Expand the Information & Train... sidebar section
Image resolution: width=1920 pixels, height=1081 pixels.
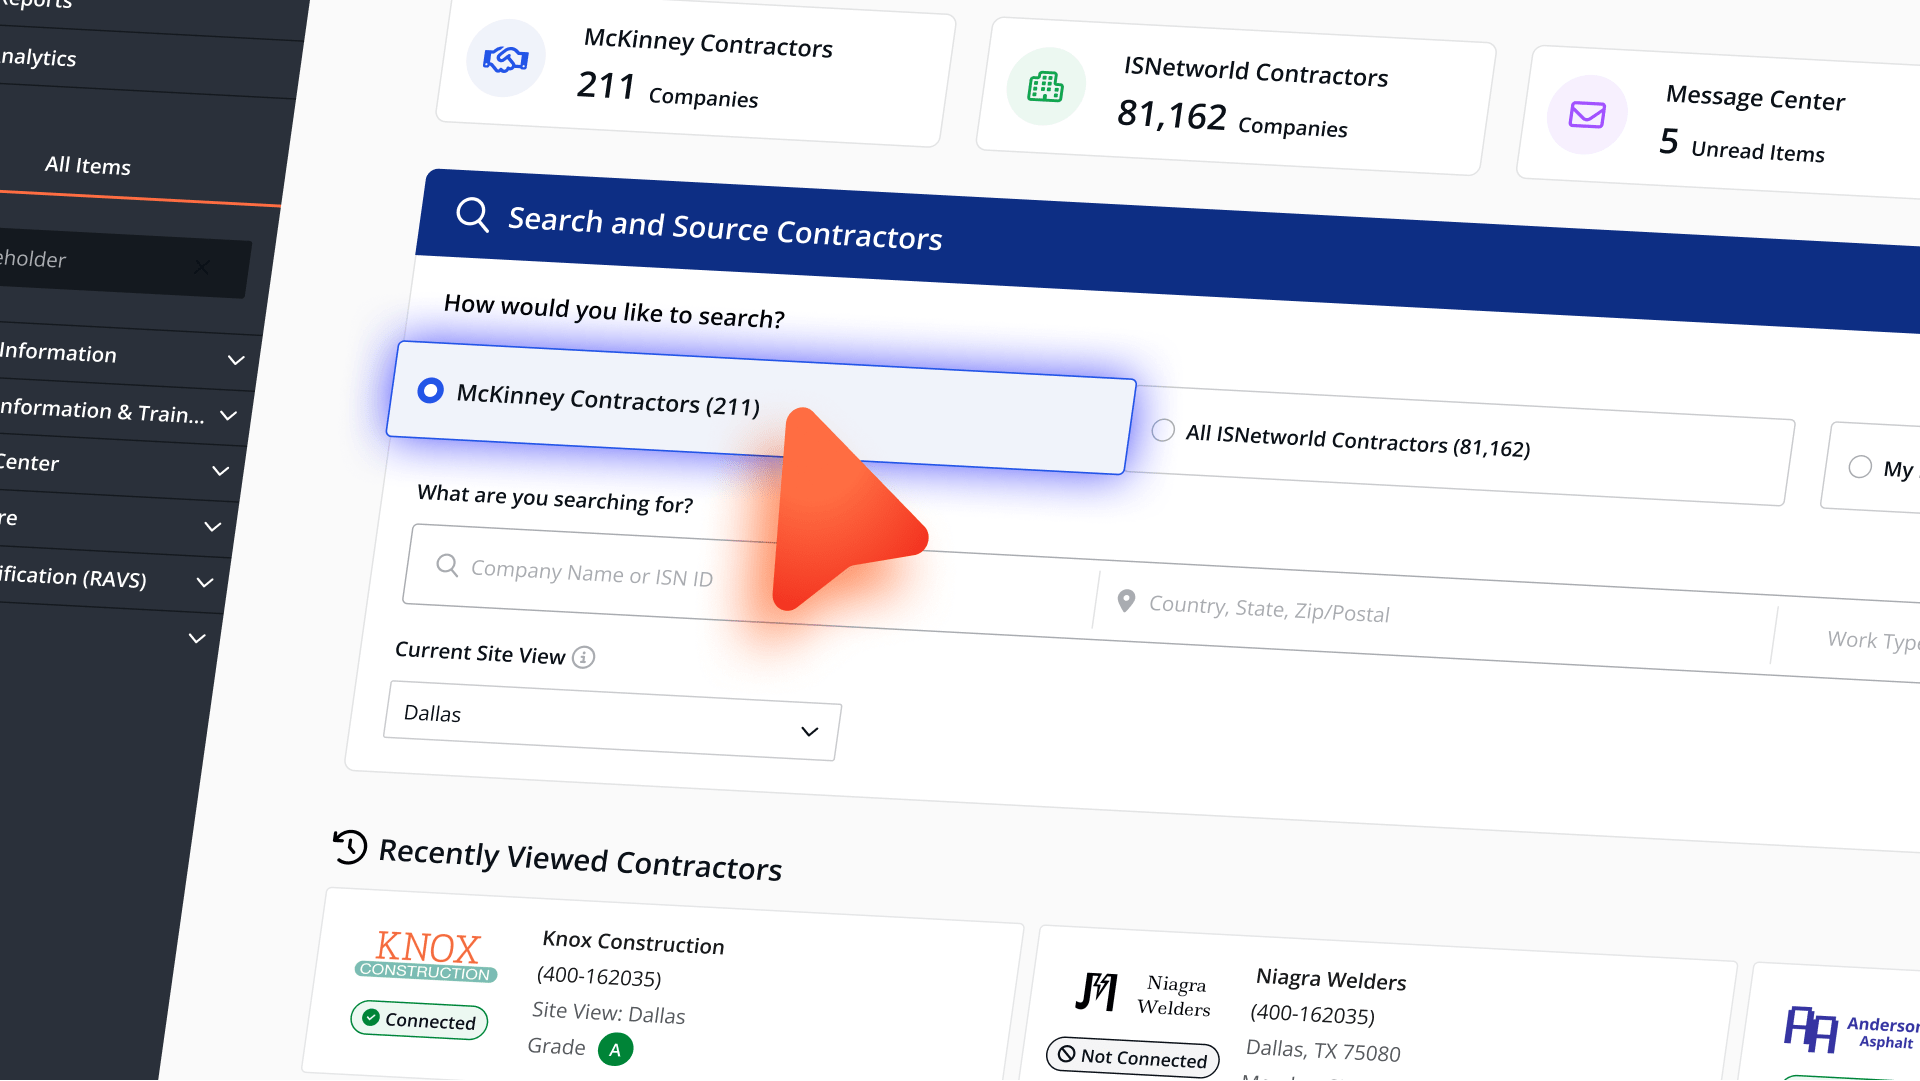228,415
